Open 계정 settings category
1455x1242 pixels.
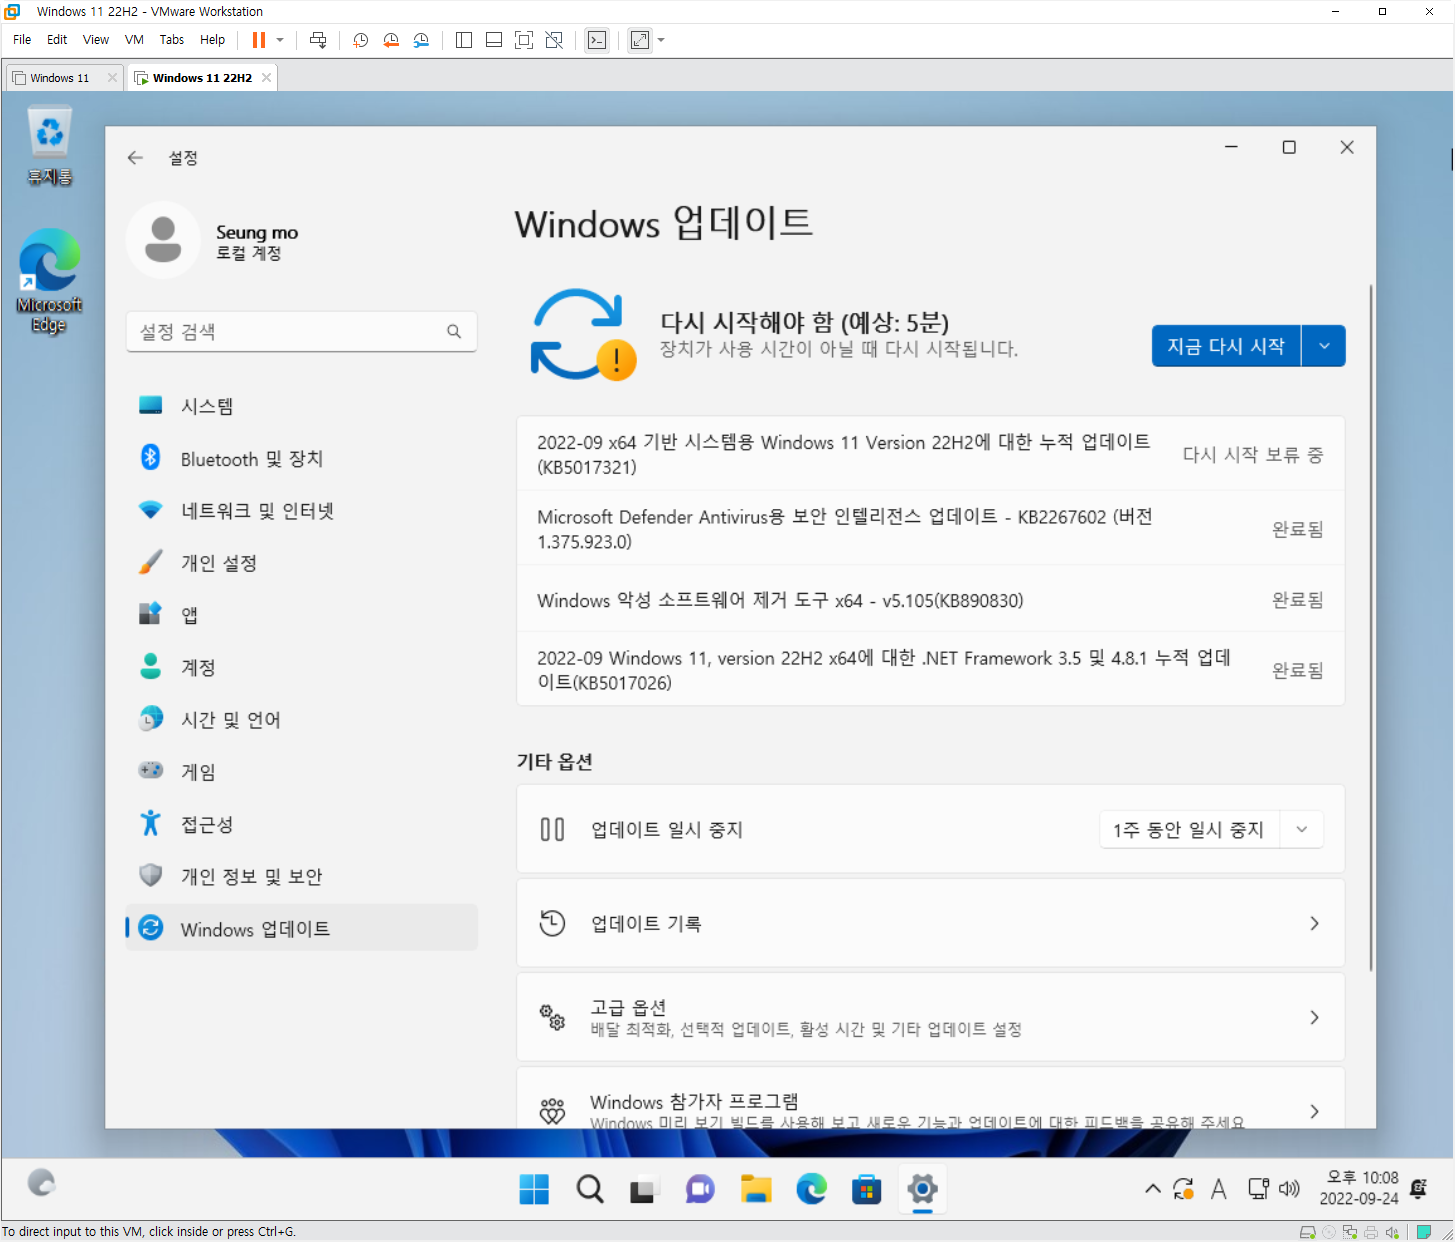(x=301, y=667)
